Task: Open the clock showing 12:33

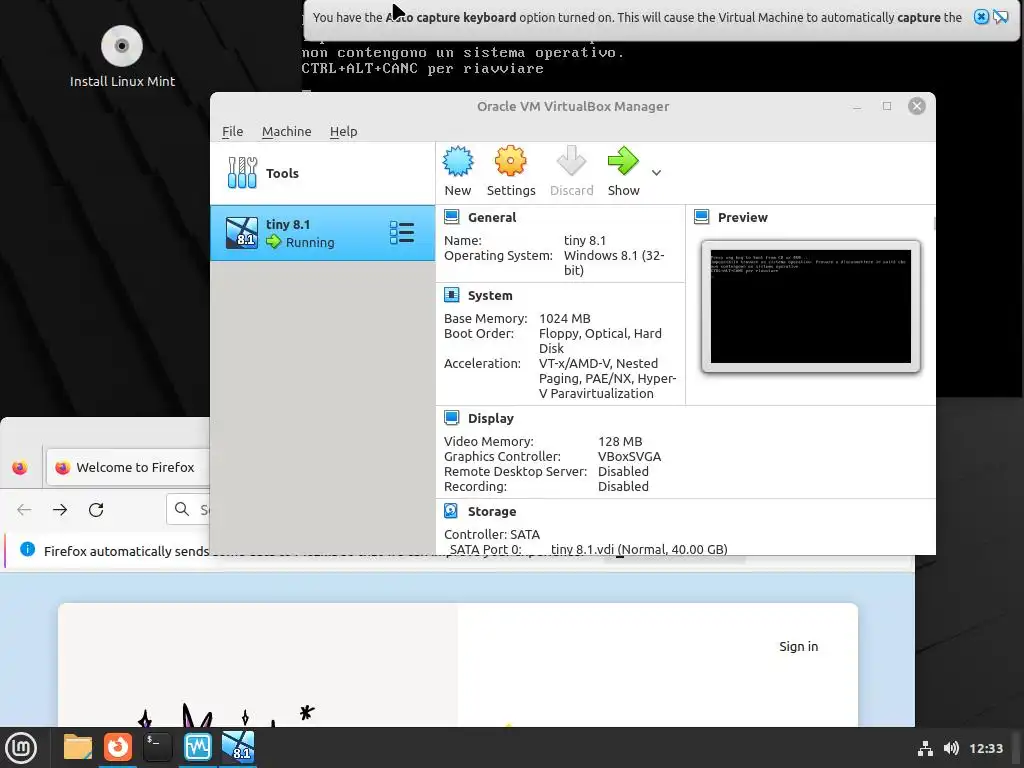Action: coord(985,748)
